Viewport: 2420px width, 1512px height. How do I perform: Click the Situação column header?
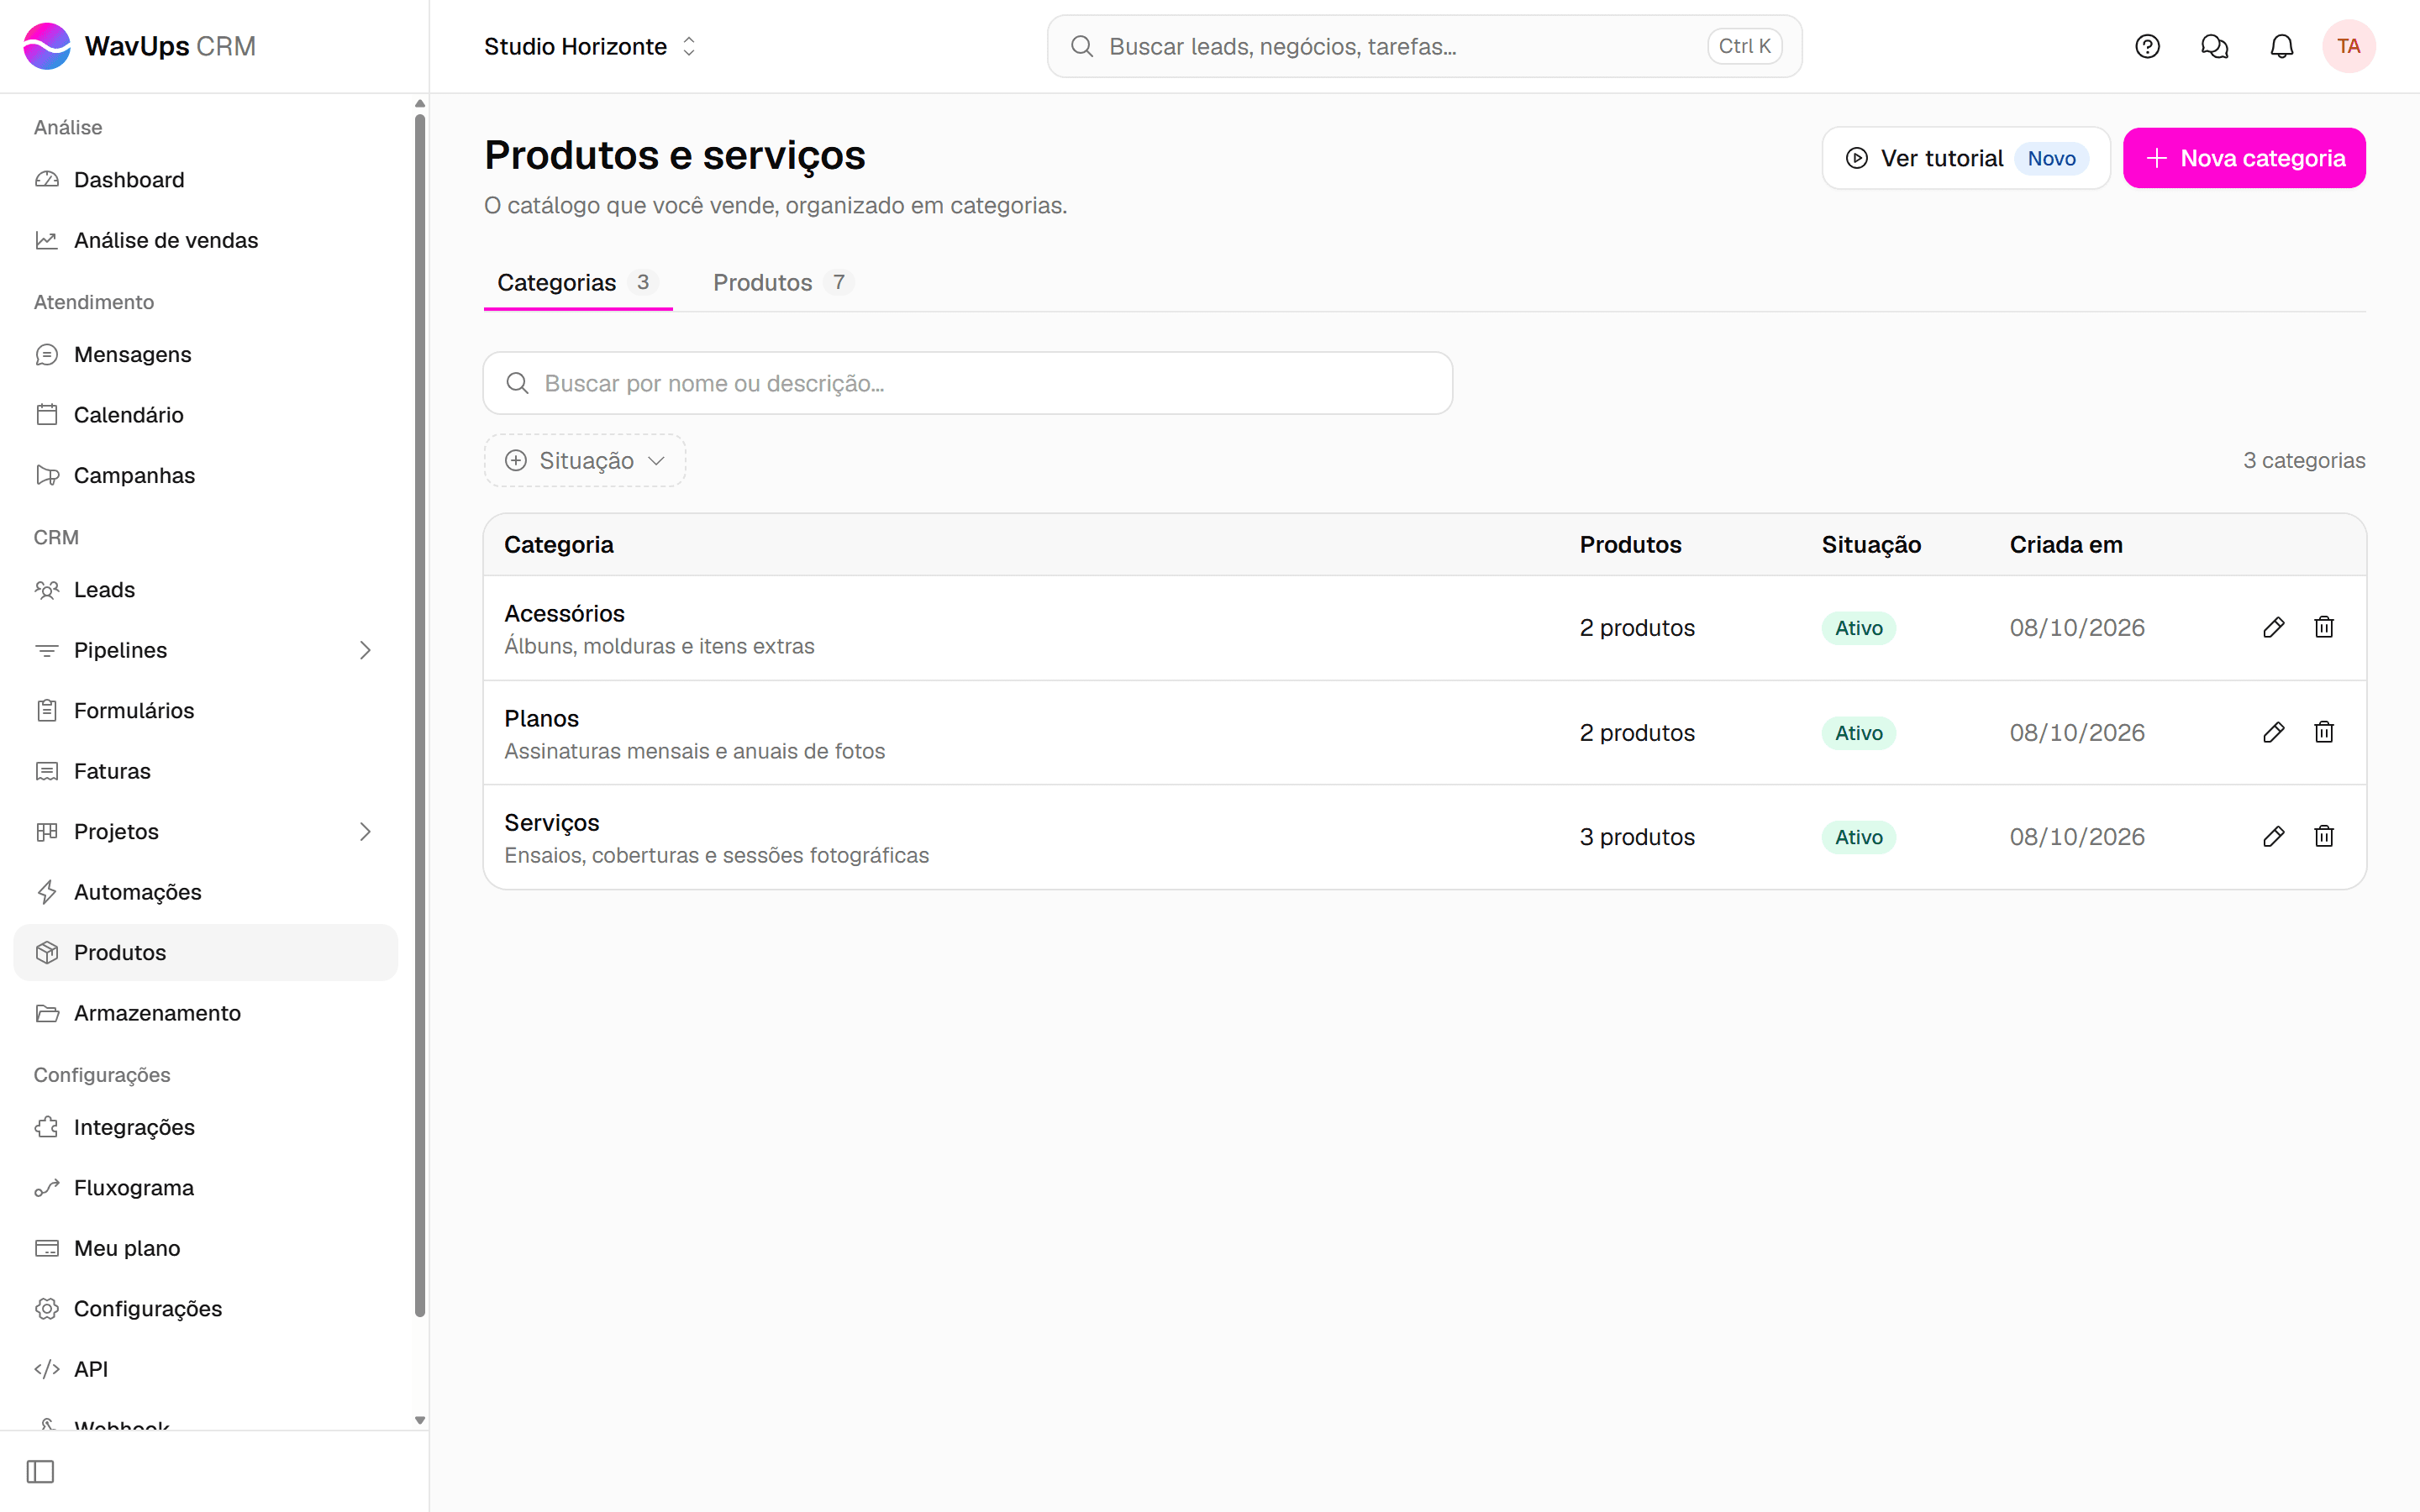click(1871, 545)
